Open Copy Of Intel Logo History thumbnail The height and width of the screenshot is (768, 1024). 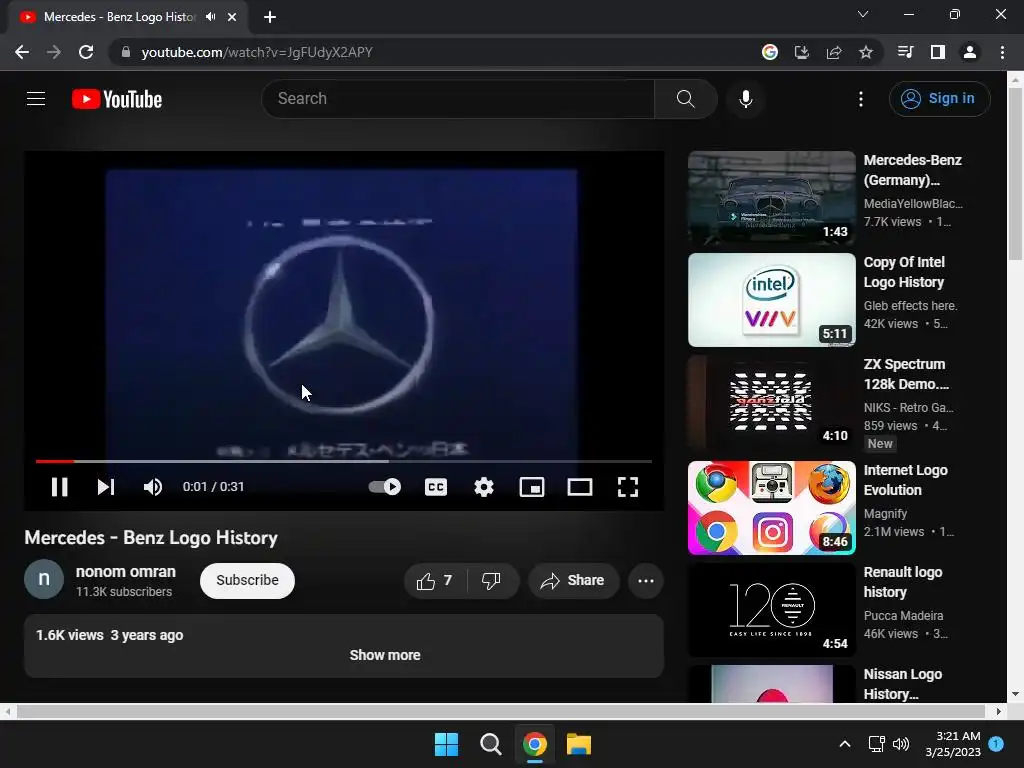click(771, 300)
